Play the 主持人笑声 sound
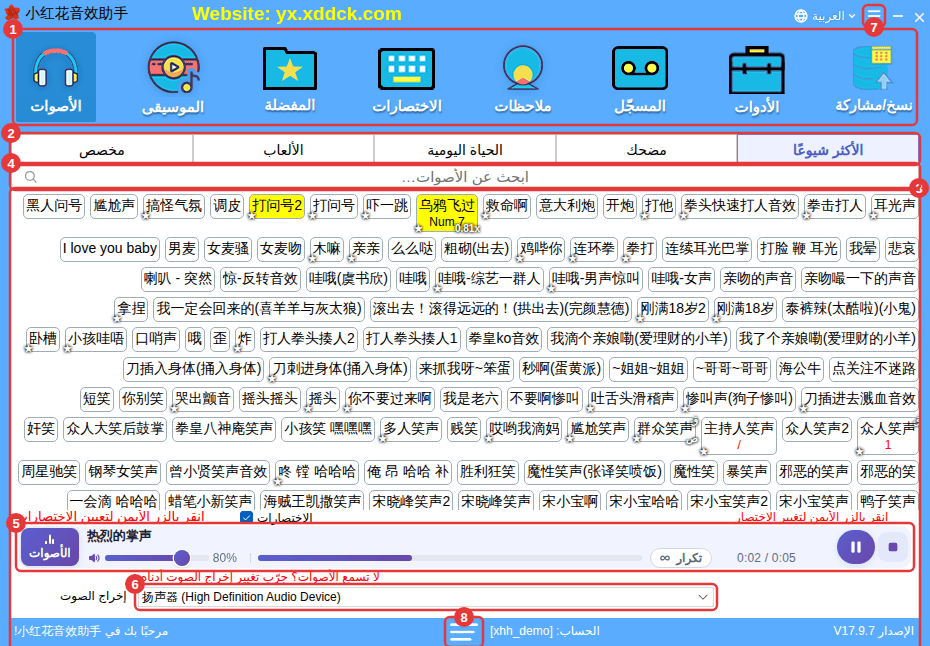The image size is (930, 646). coord(738,435)
